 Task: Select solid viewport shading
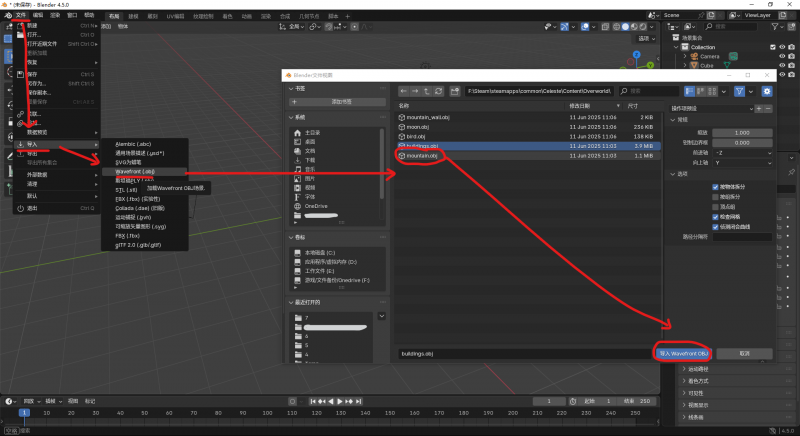click(626, 27)
